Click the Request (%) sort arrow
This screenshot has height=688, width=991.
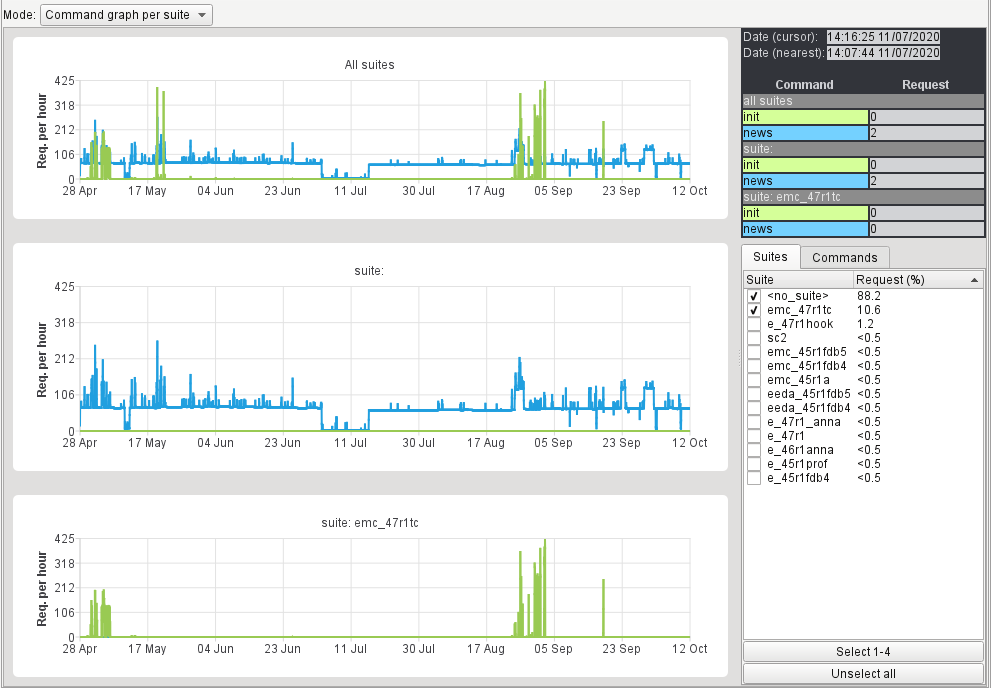coord(974,281)
